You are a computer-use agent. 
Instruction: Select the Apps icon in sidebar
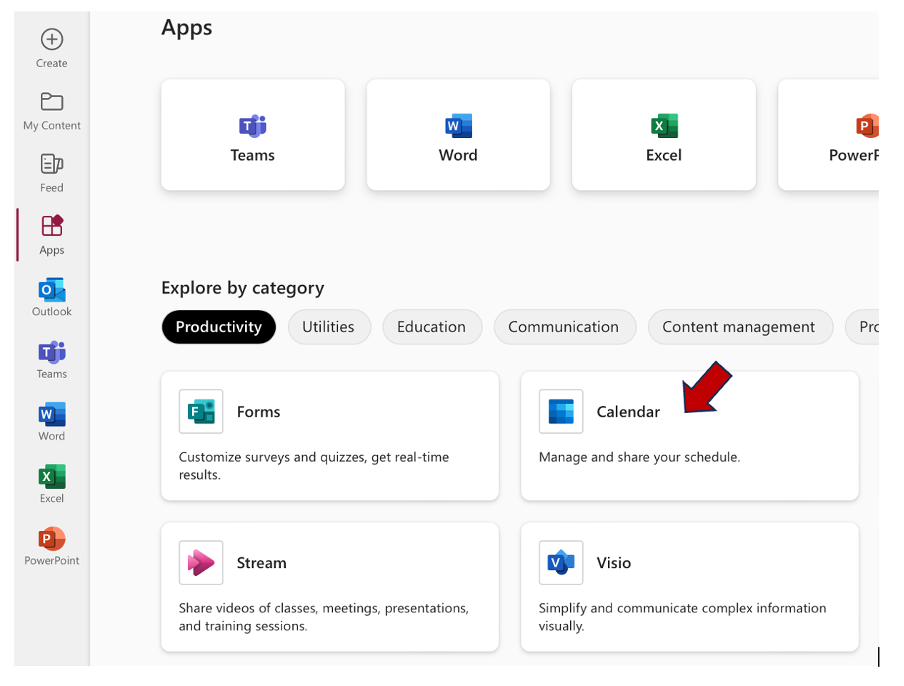(x=52, y=225)
